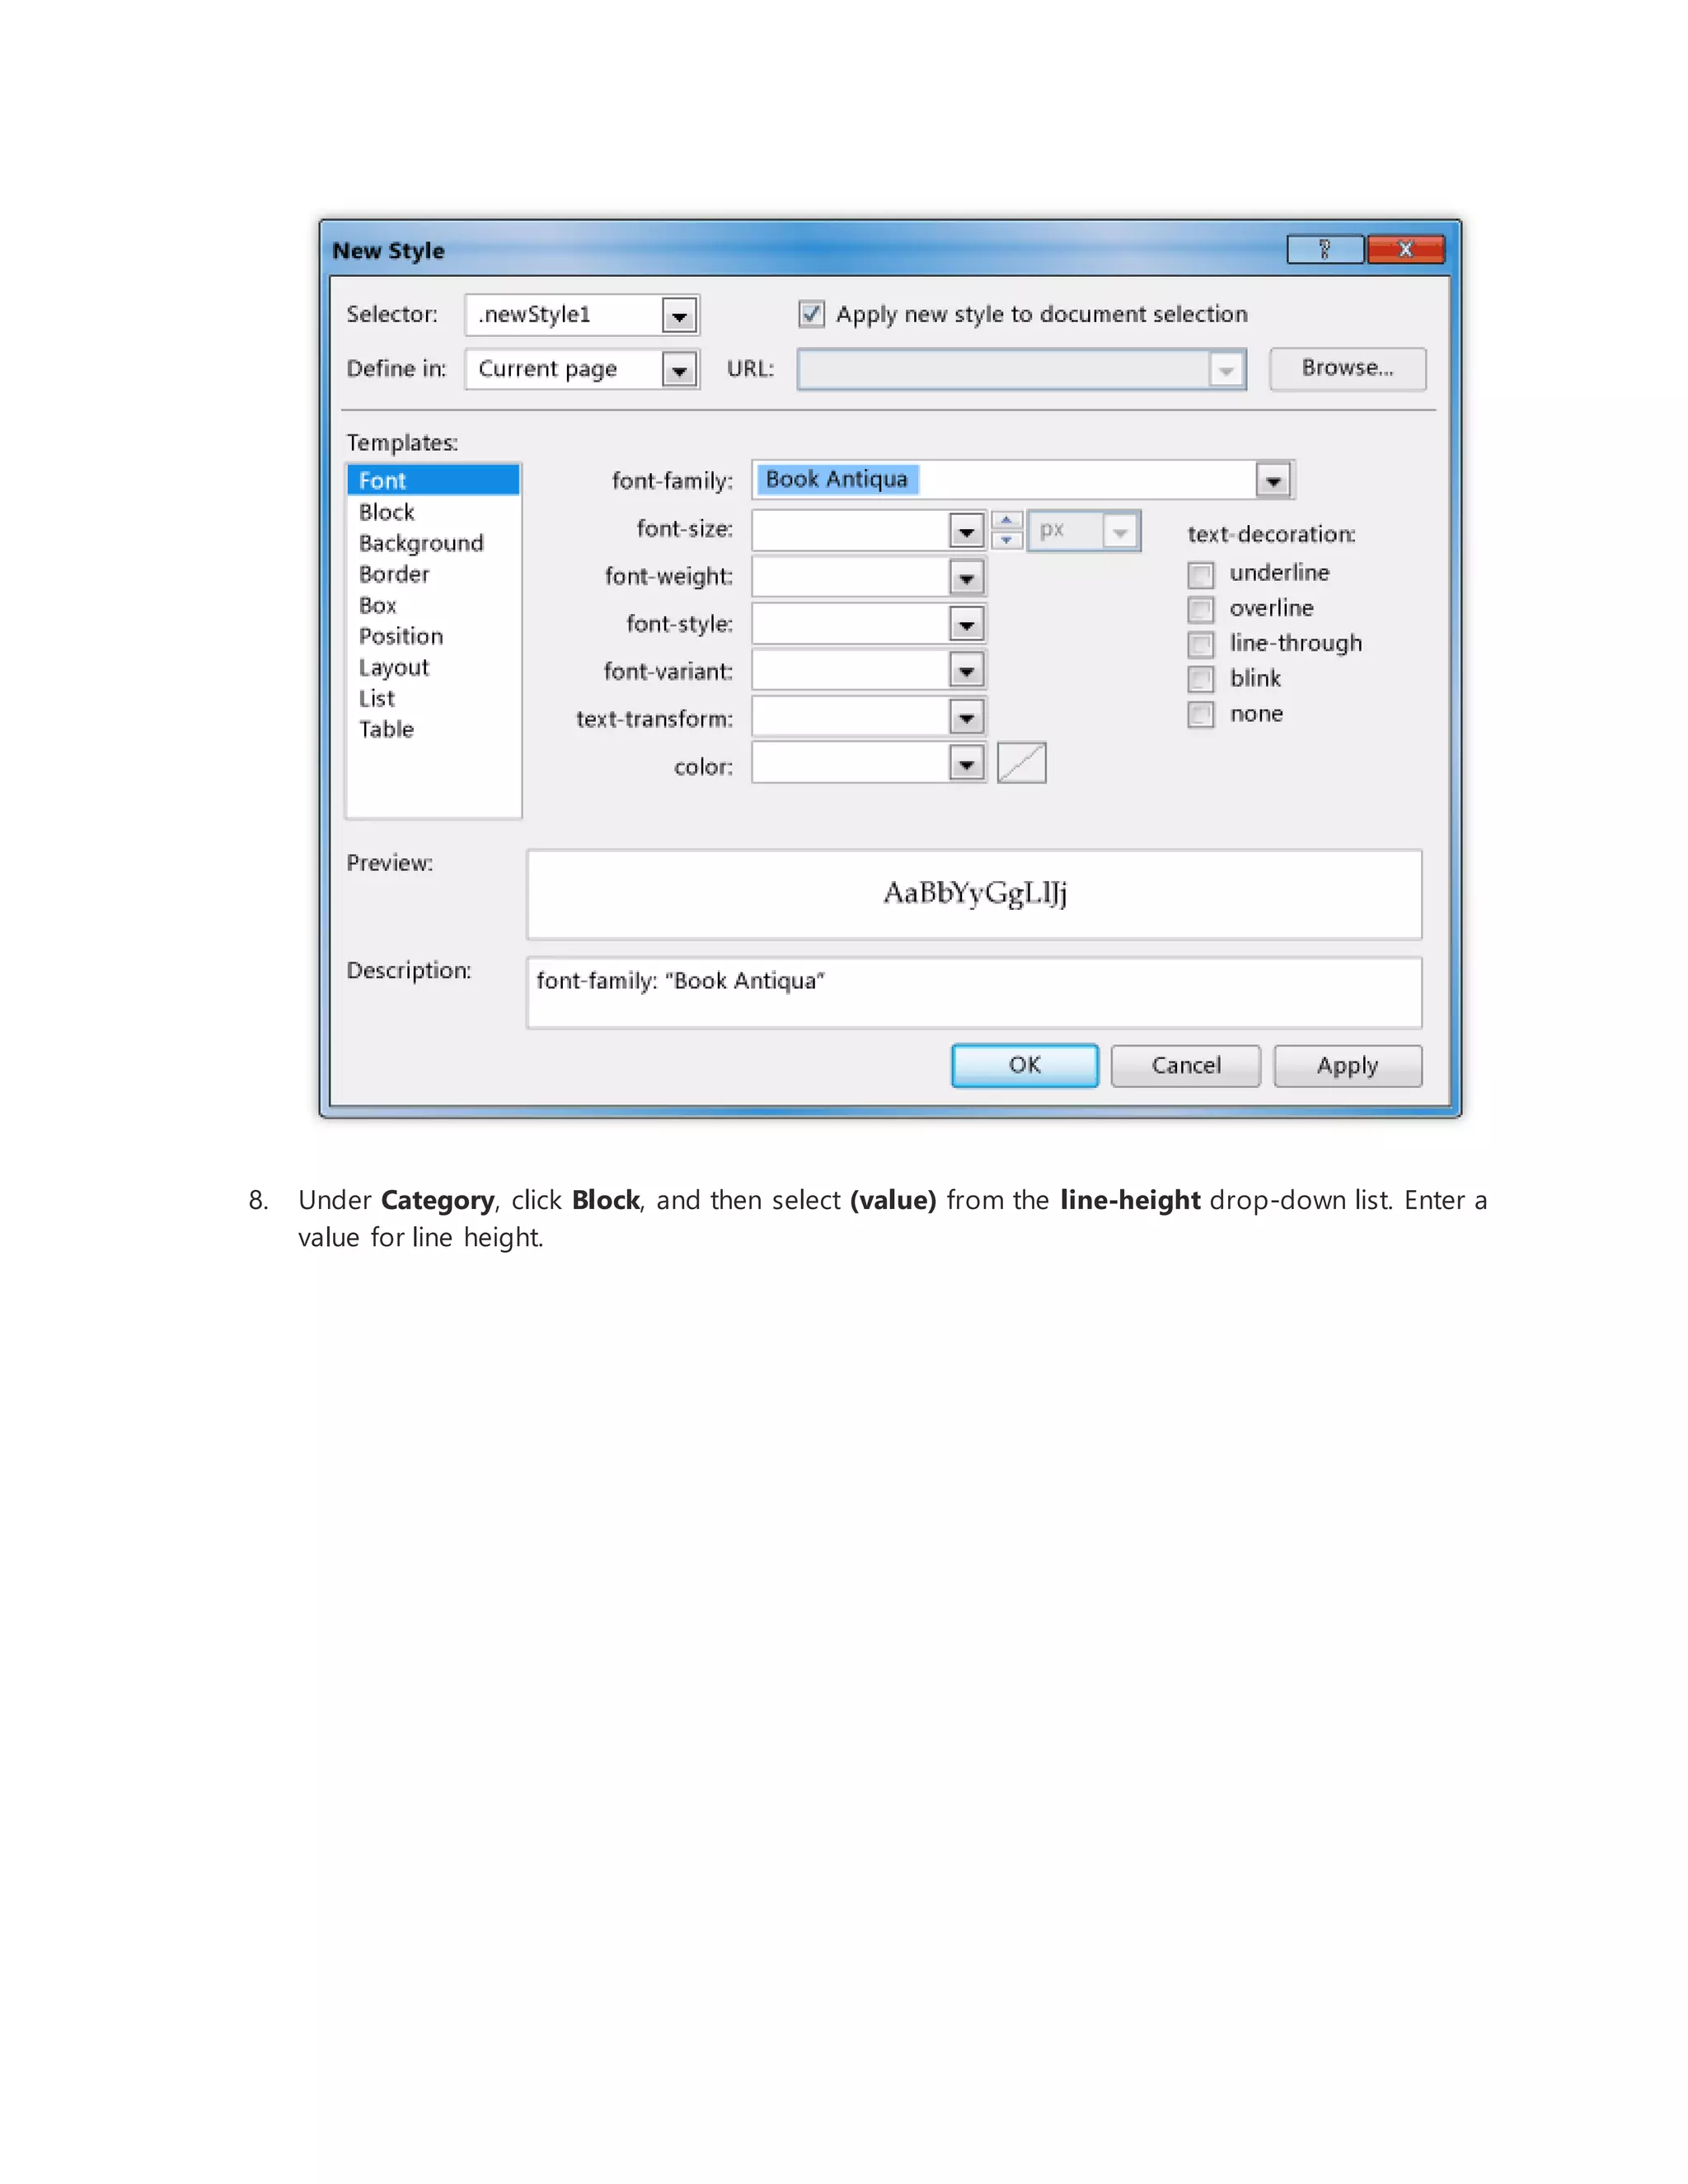Image resolution: width=1688 pixels, height=2184 pixels.
Task: Choose the Background category
Action: (x=421, y=543)
